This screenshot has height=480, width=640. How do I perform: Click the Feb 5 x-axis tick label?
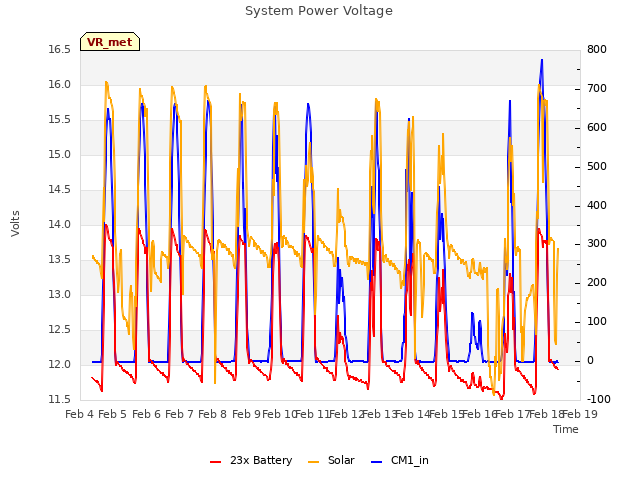click(113, 414)
